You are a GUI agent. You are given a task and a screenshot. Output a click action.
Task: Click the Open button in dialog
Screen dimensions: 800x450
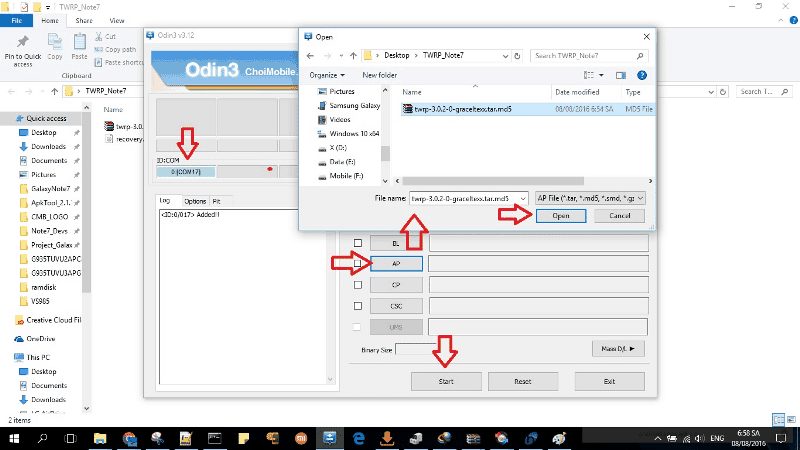(x=561, y=216)
